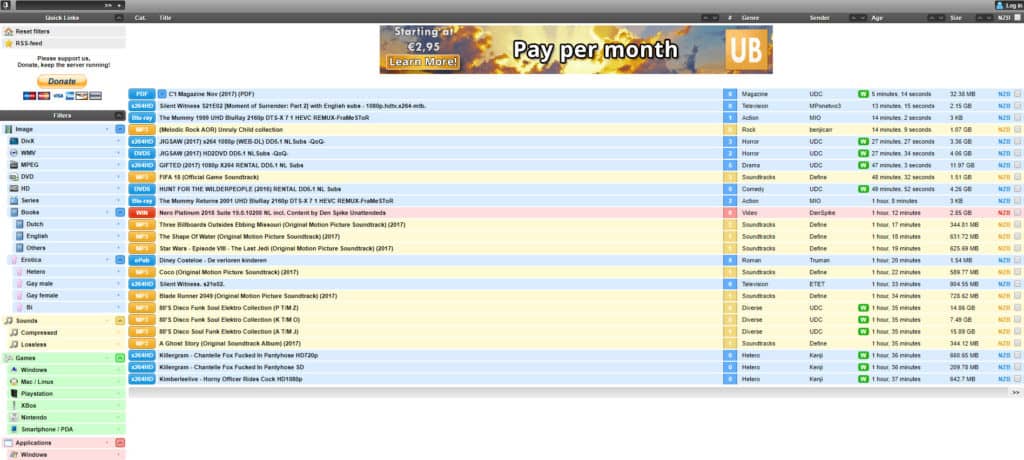Download NZB for Silent Witness S21E02 row

1003,105
